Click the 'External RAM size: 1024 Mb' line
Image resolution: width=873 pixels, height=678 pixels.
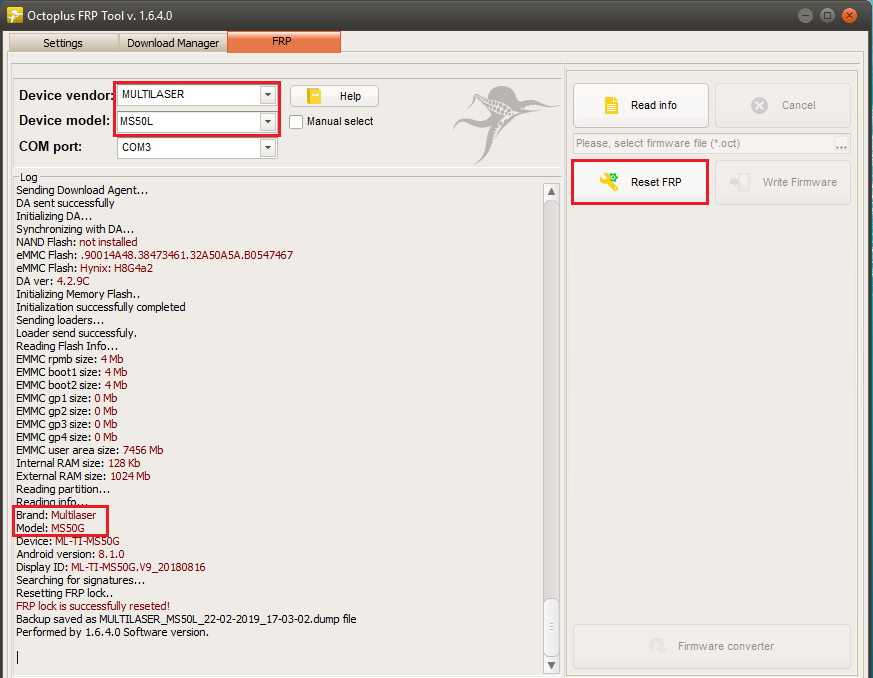83,476
